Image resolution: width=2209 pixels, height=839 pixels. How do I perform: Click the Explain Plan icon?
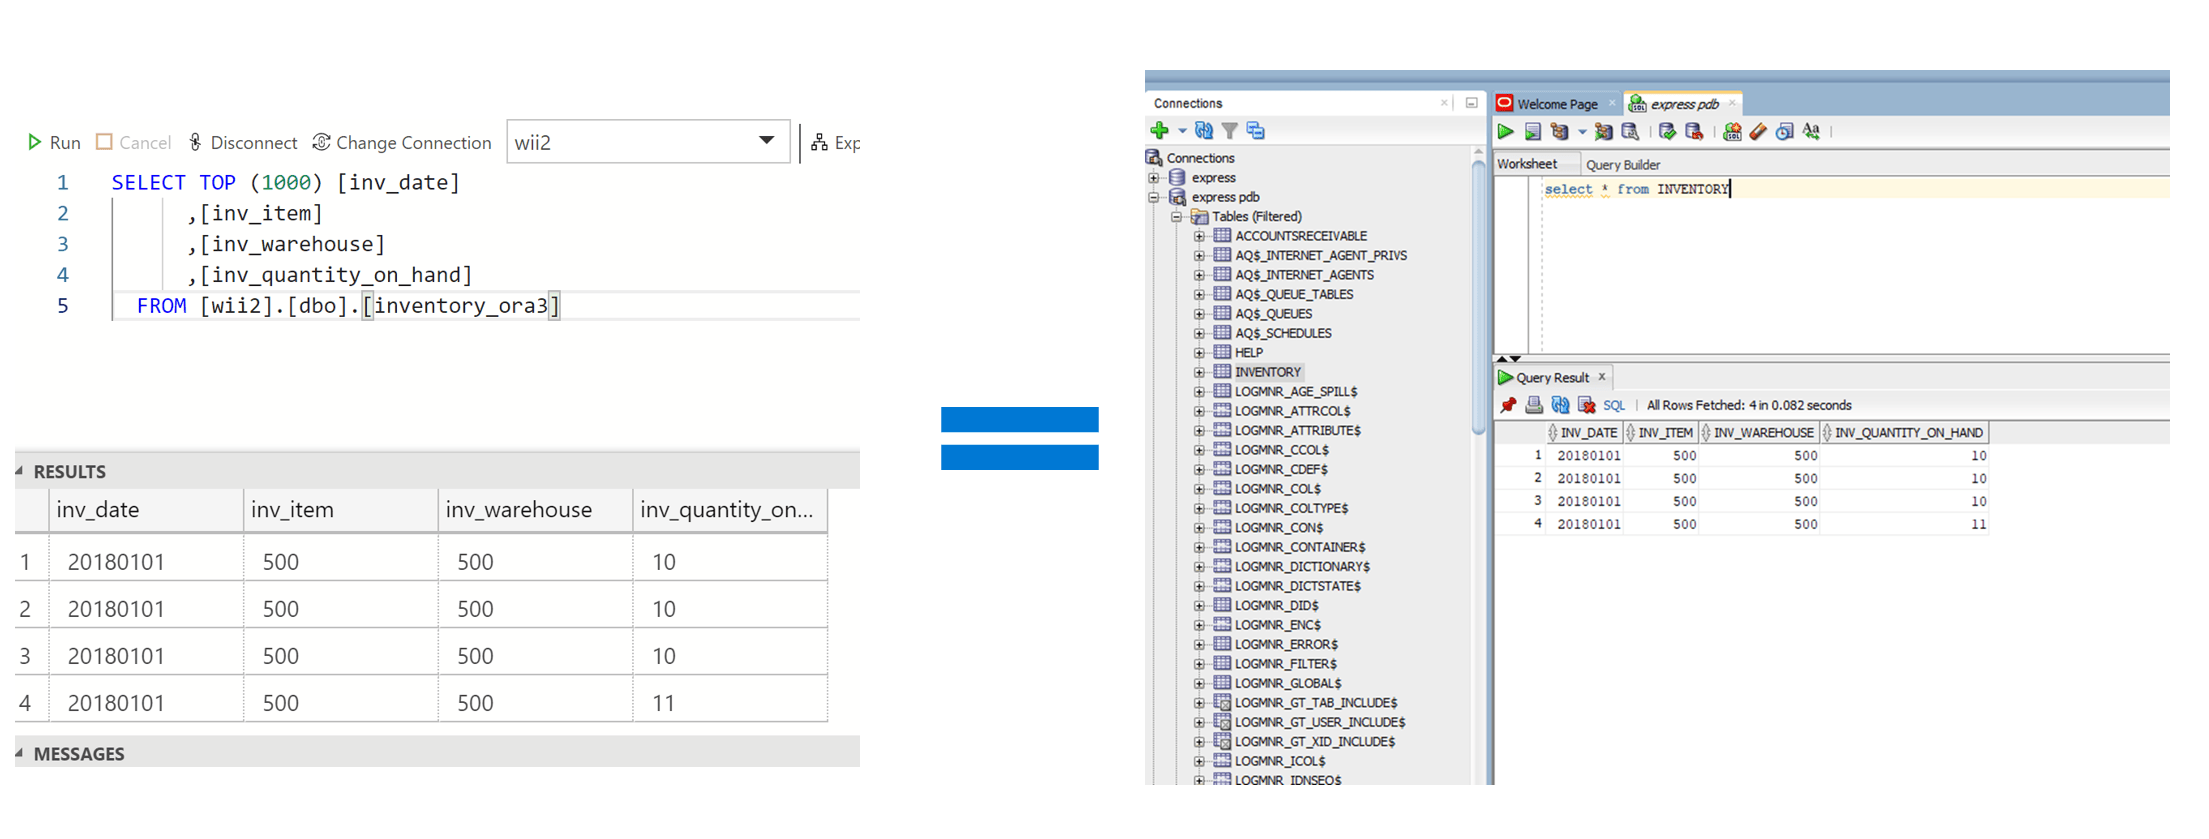click(1559, 131)
